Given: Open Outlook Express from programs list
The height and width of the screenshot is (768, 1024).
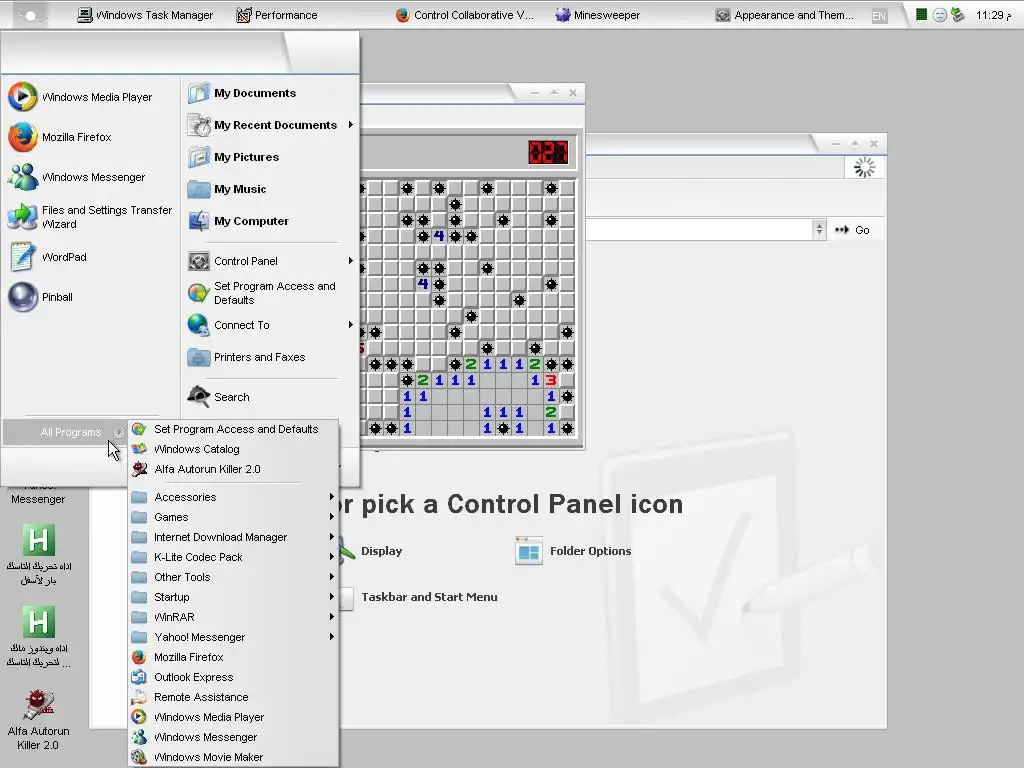Looking at the screenshot, I should tap(182, 677).
